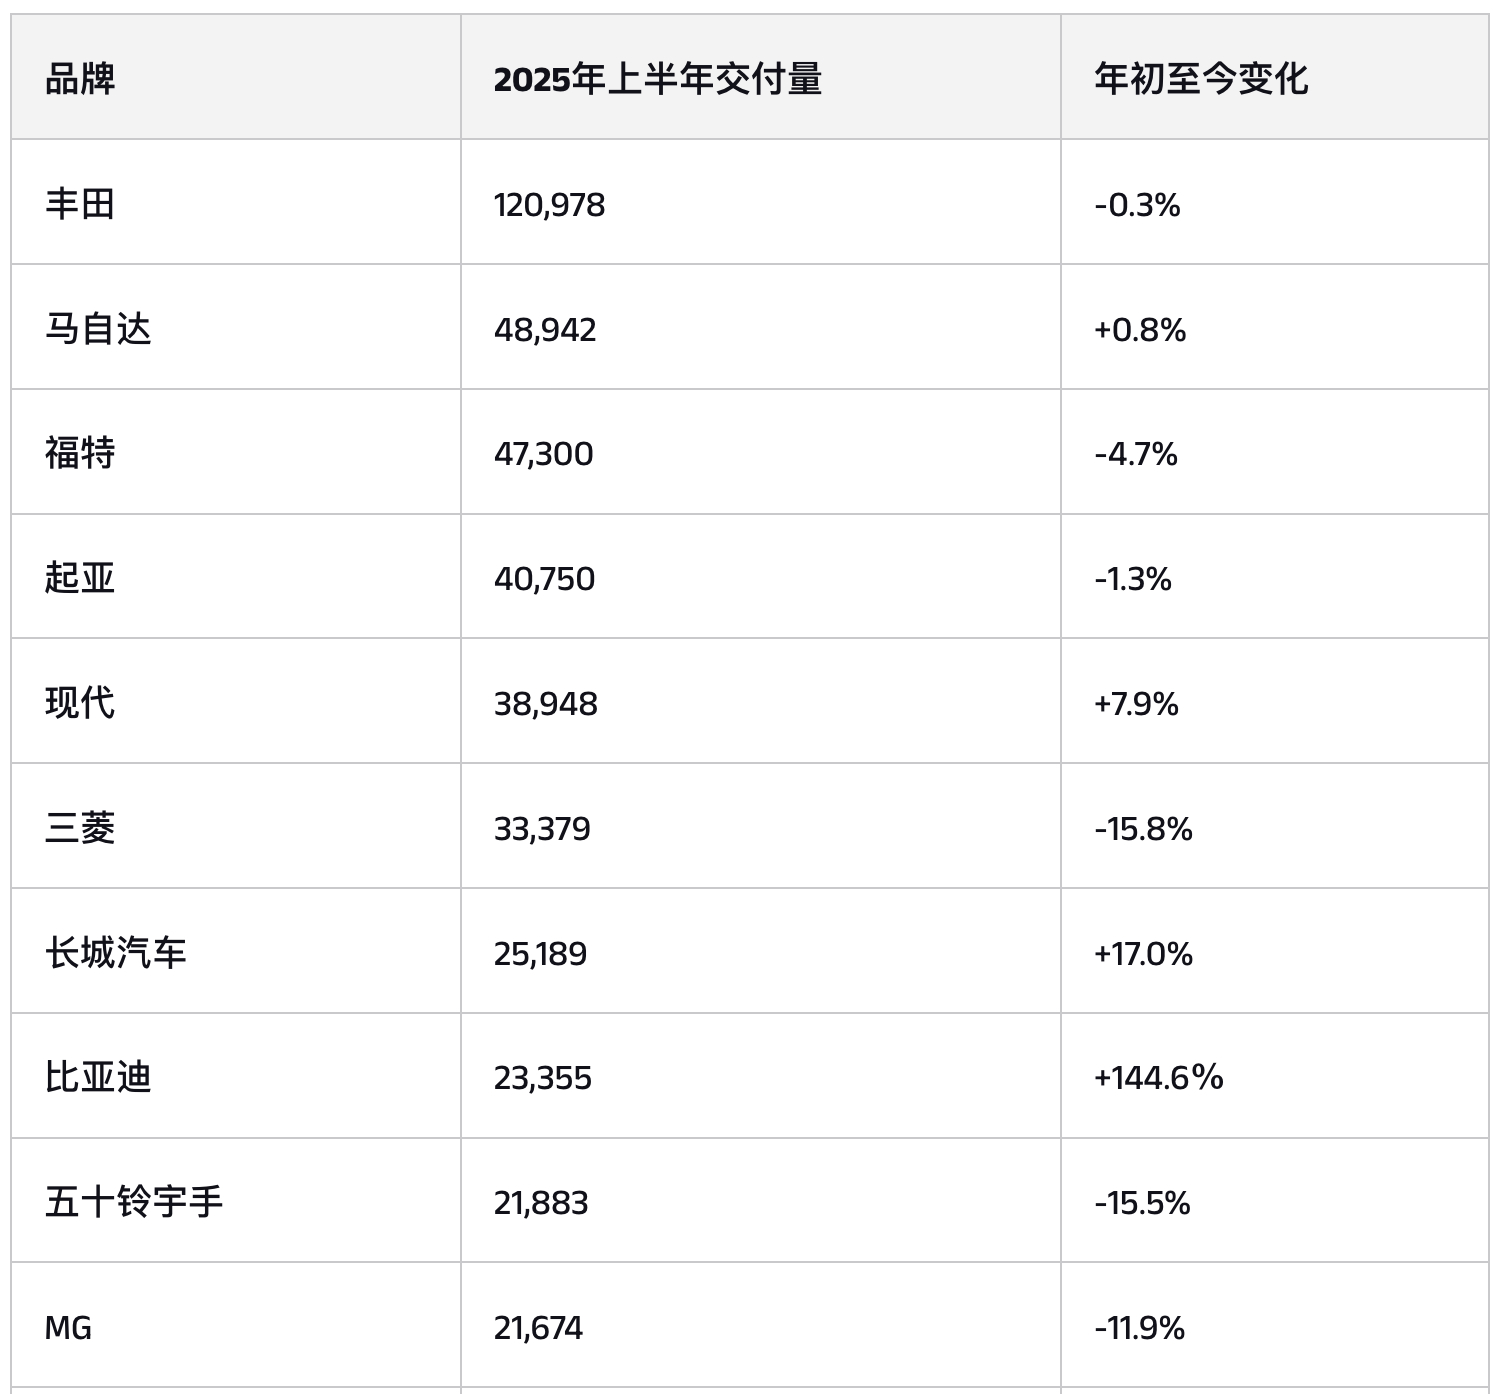Viewport: 1498px width, 1394px height.
Task: Click the 48,942 delivery figure
Action: [545, 330]
